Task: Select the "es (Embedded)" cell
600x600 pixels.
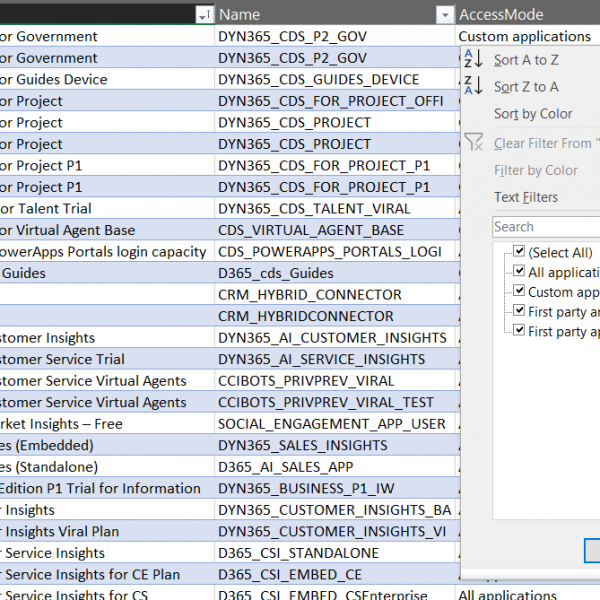Action: pyautogui.click(x=107, y=445)
